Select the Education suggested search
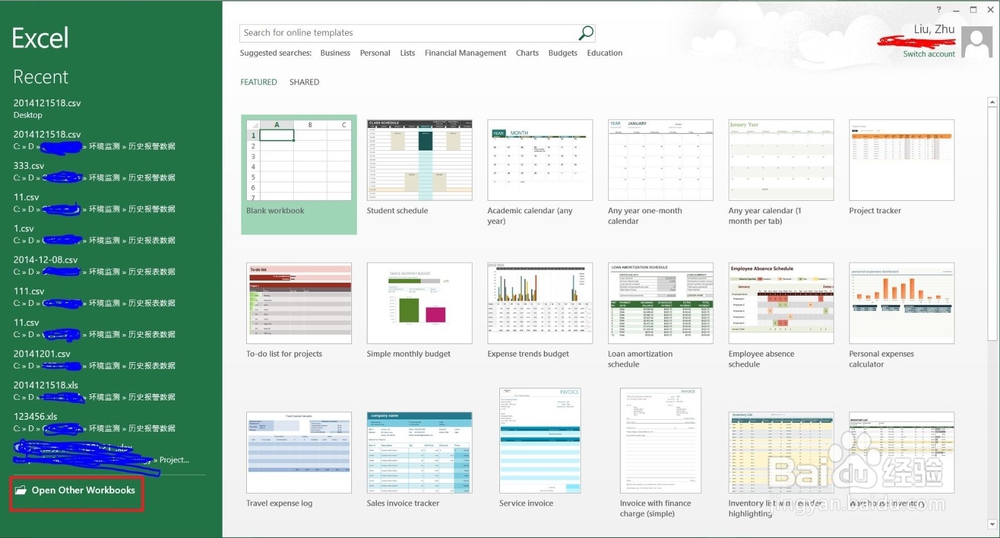 605,53
